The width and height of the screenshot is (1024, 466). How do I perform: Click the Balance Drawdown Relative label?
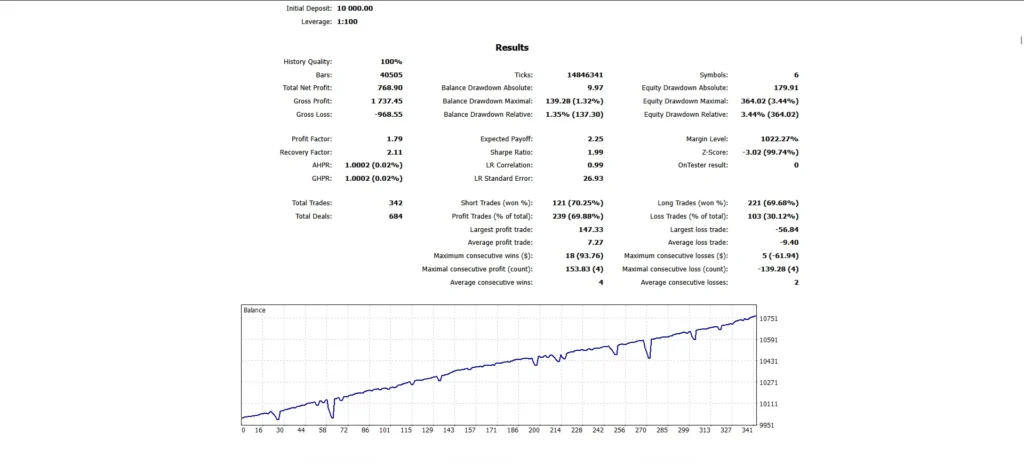pyautogui.click(x=488, y=114)
